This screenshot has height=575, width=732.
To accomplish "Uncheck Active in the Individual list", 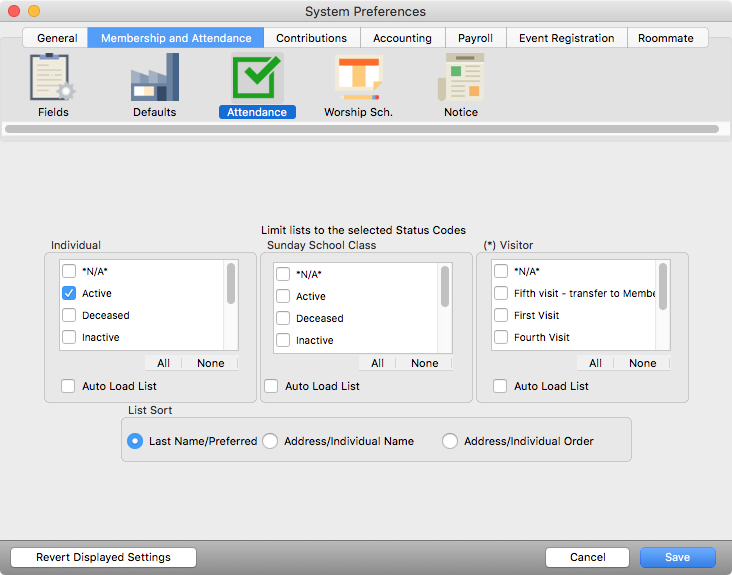I will tap(69, 294).
